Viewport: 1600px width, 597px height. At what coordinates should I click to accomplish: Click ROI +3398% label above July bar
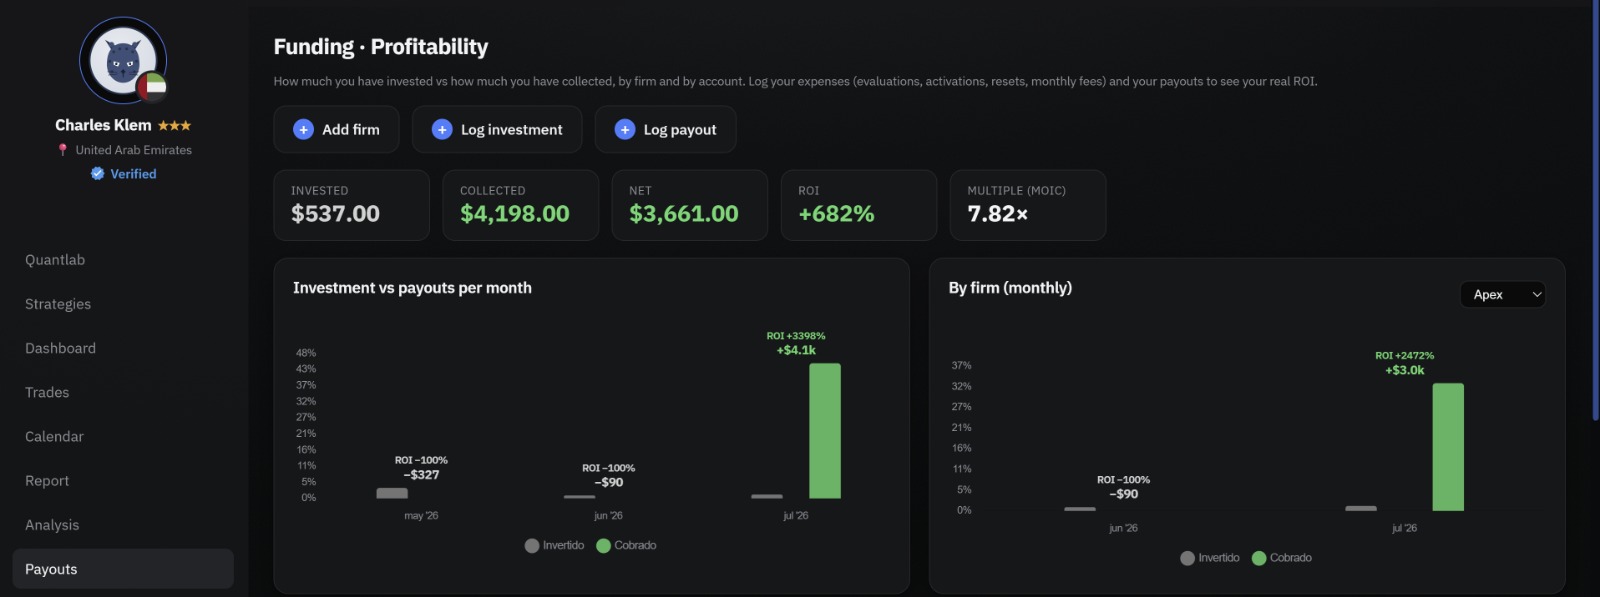(796, 336)
